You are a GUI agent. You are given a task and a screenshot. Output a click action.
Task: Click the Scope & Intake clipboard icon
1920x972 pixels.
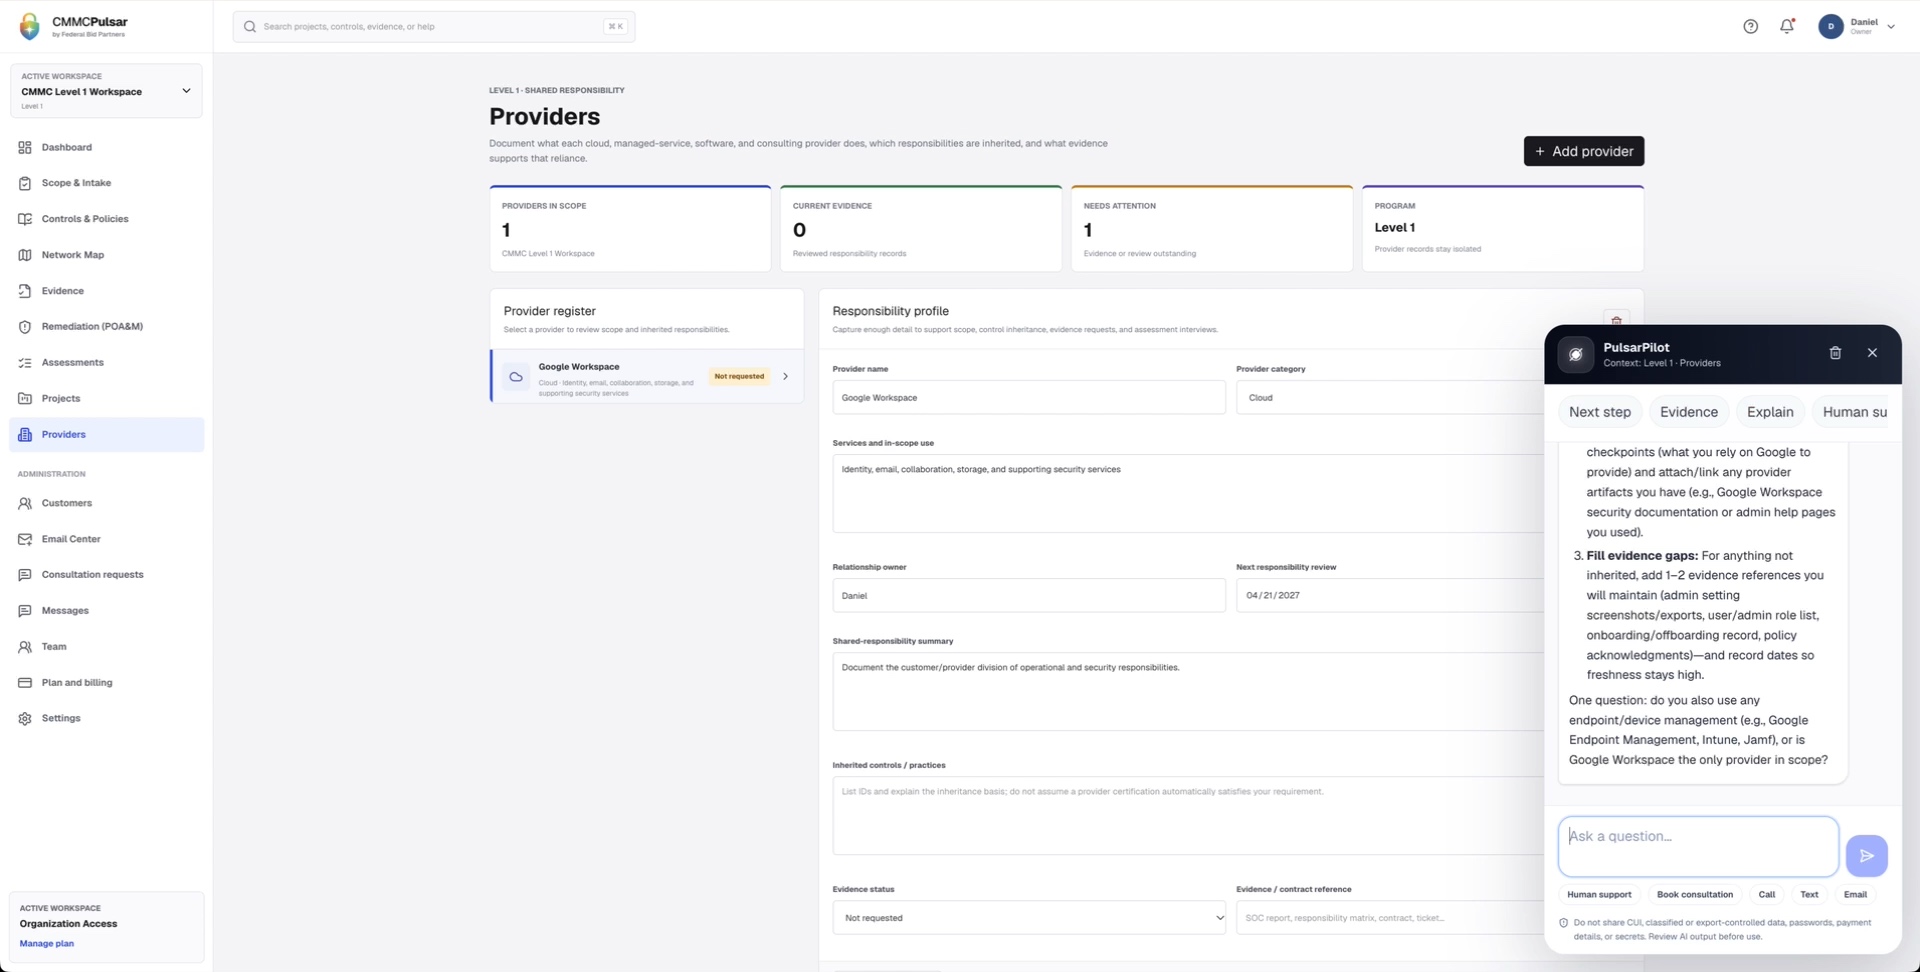(25, 183)
